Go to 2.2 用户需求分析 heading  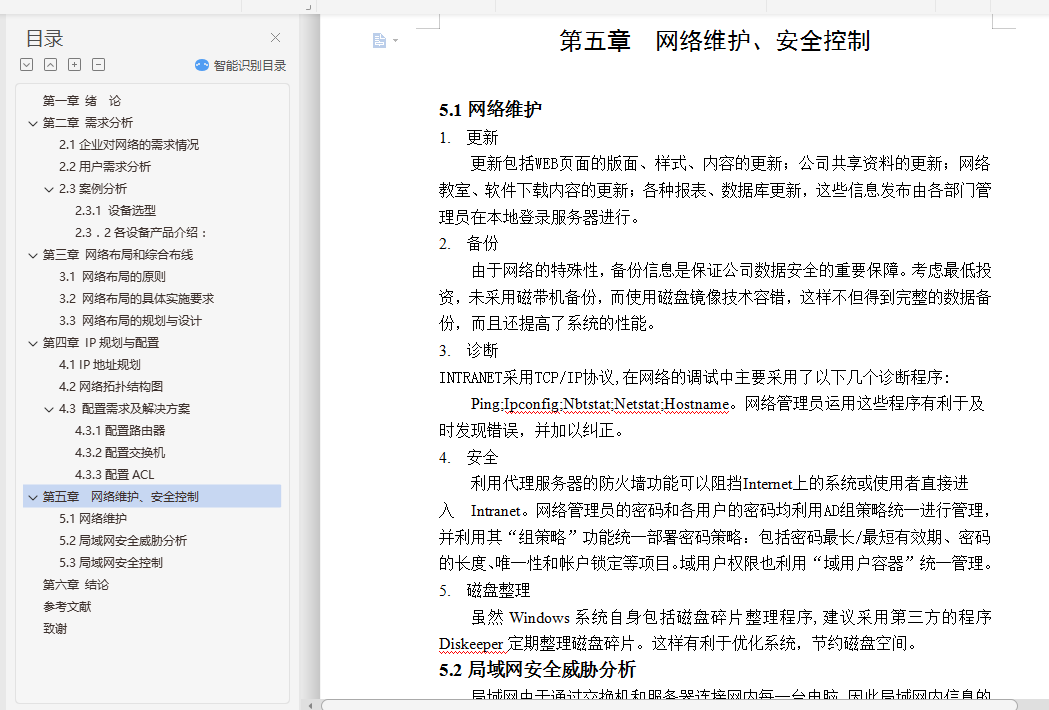[x=104, y=167]
